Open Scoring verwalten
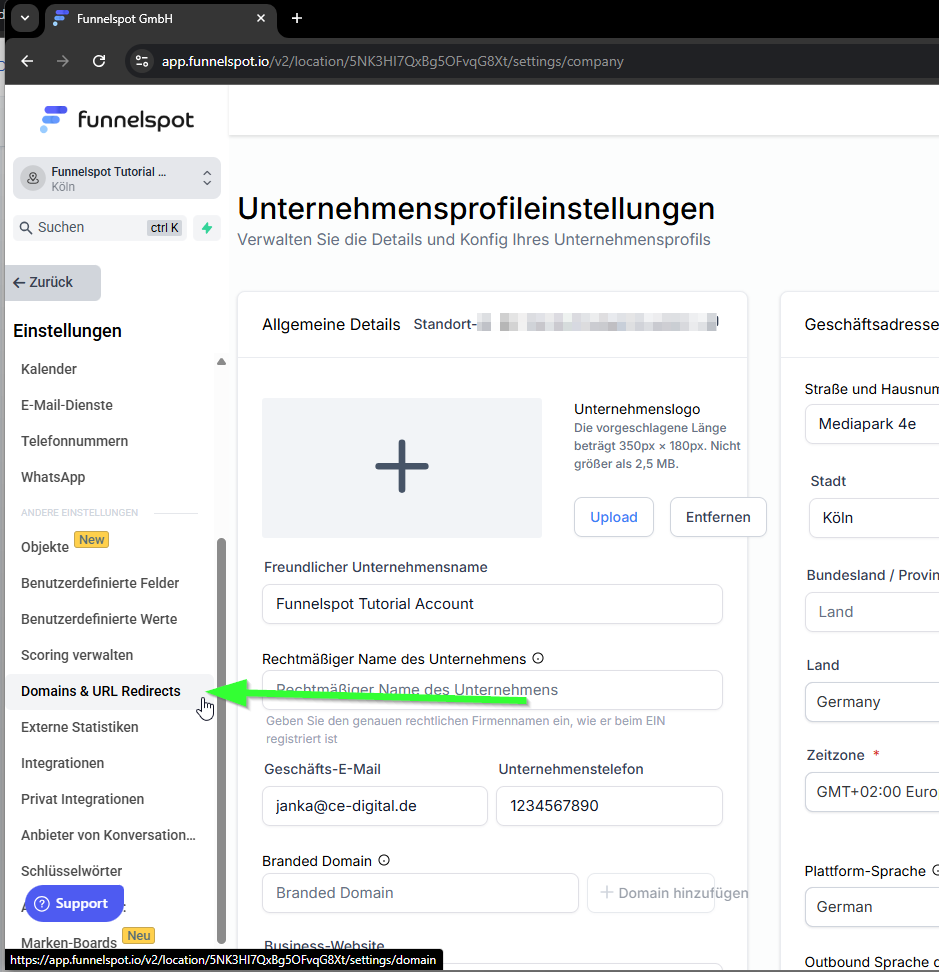The width and height of the screenshot is (939, 972). pyautogui.click(x=77, y=655)
